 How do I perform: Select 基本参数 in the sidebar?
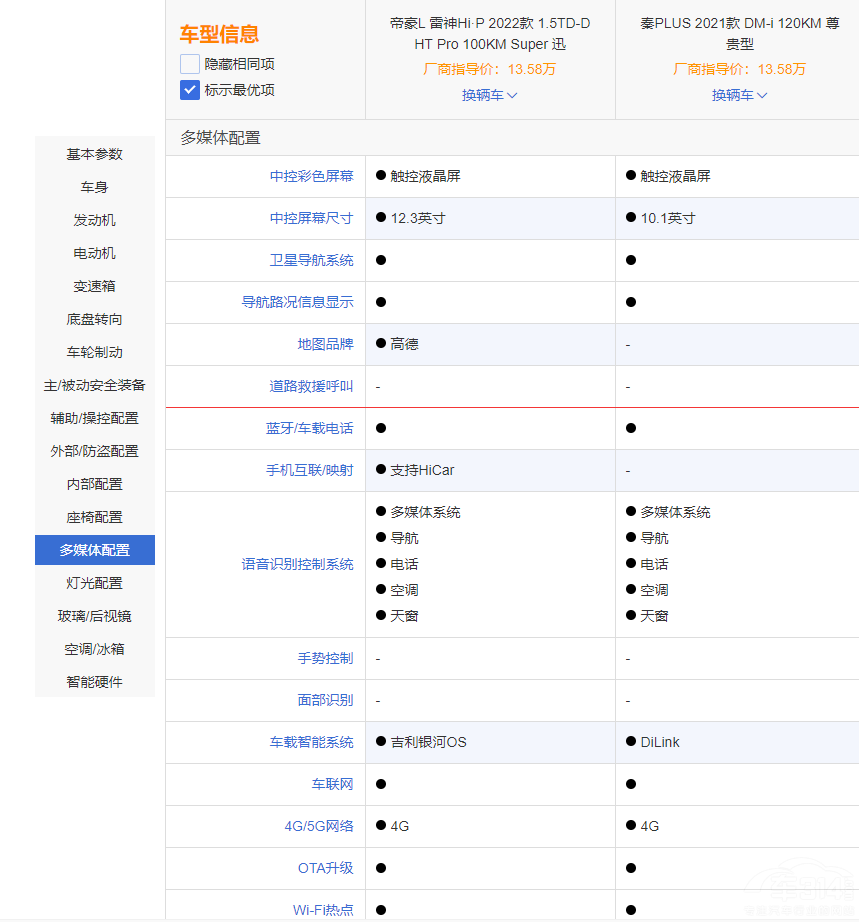coord(95,154)
